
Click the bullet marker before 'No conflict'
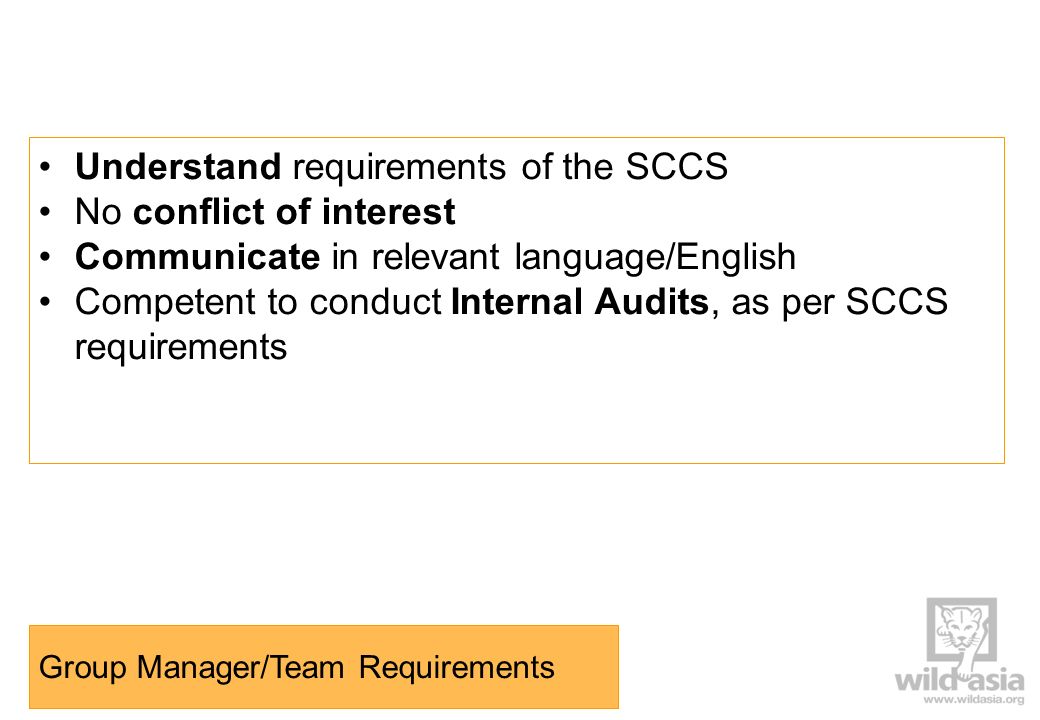[44, 212]
